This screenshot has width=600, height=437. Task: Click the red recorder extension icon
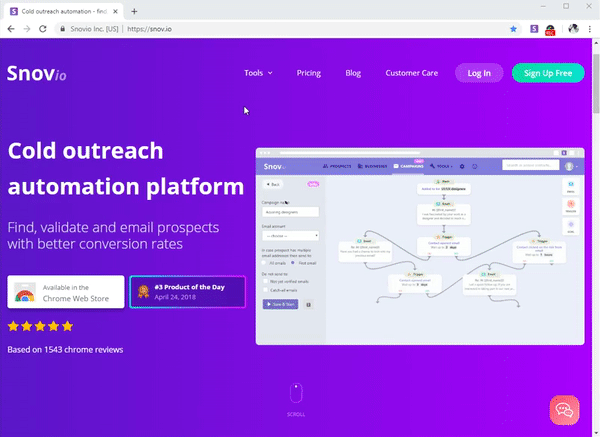[x=550, y=30]
